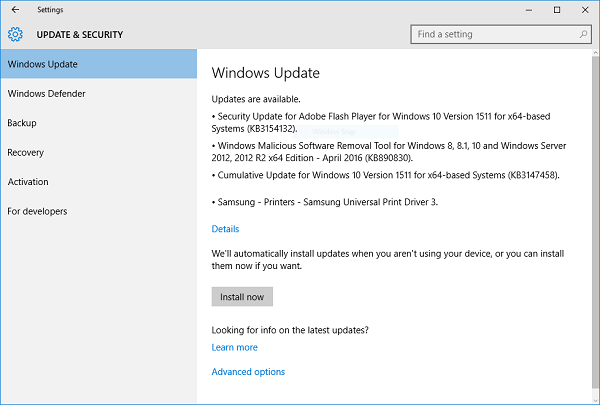Close the Settings window
Viewport: 600px width, 405px height.
[x=585, y=10]
